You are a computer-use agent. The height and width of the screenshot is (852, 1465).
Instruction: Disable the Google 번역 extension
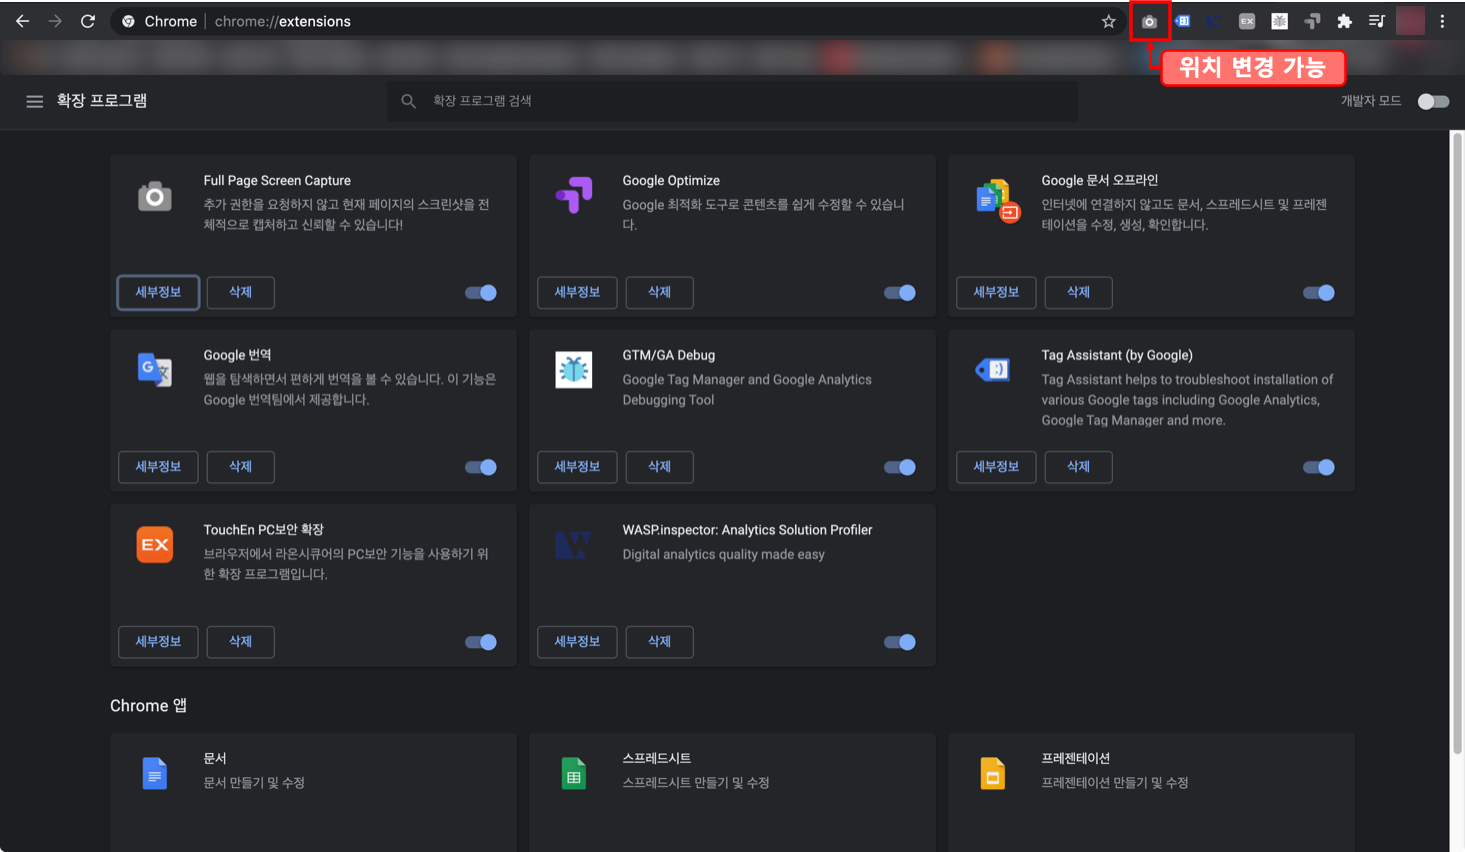(x=481, y=467)
